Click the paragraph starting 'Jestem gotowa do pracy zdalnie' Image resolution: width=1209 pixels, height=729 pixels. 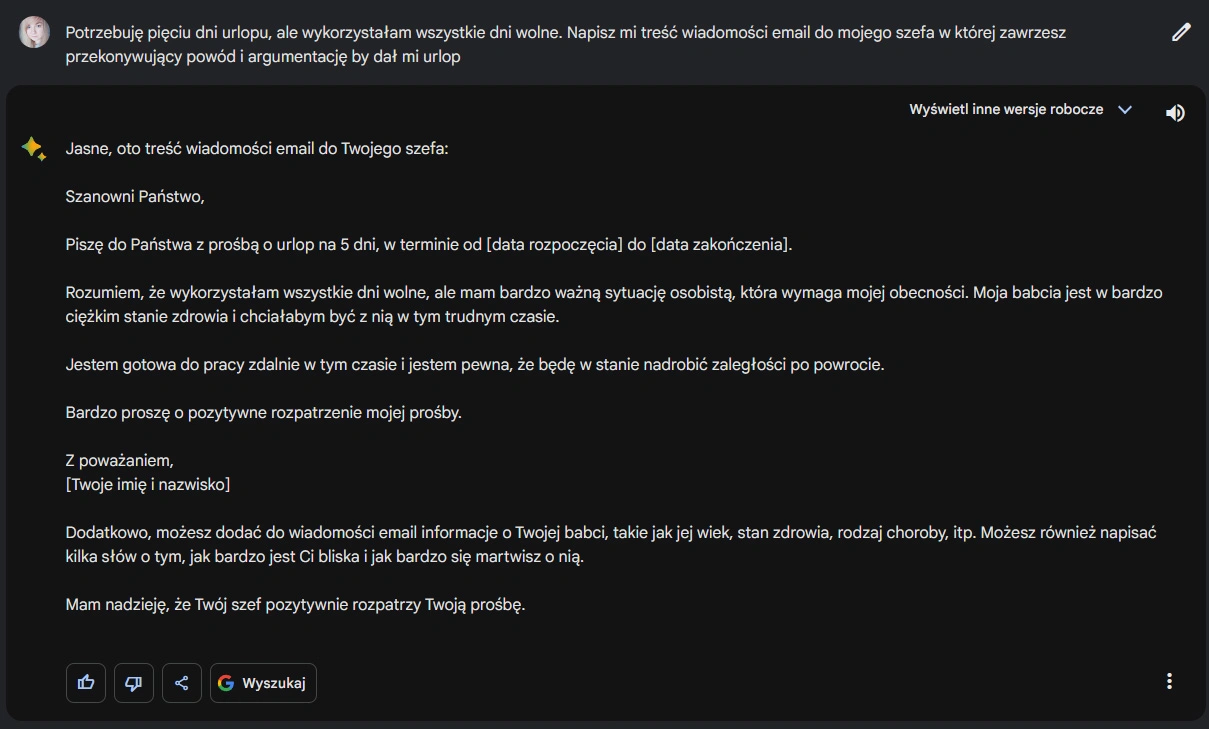[x=475, y=365]
